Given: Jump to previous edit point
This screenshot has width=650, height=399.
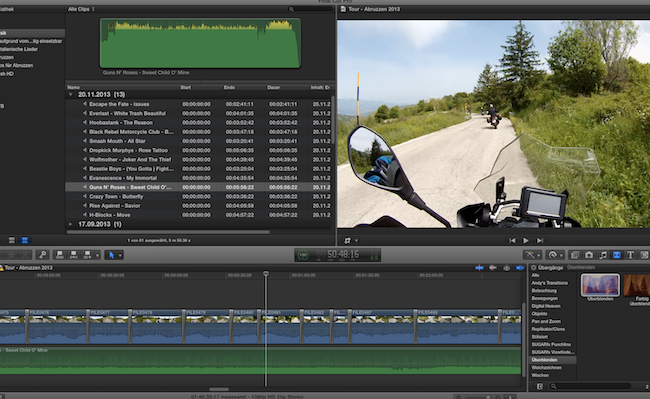Looking at the screenshot, I should point(512,240).
